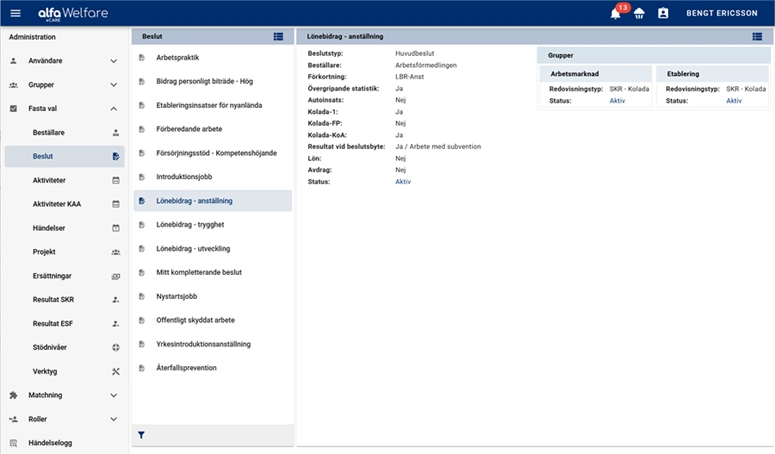This screenshot has height=454, width=775.
Task: Collapse the Fasta val section
Action: 114,109
